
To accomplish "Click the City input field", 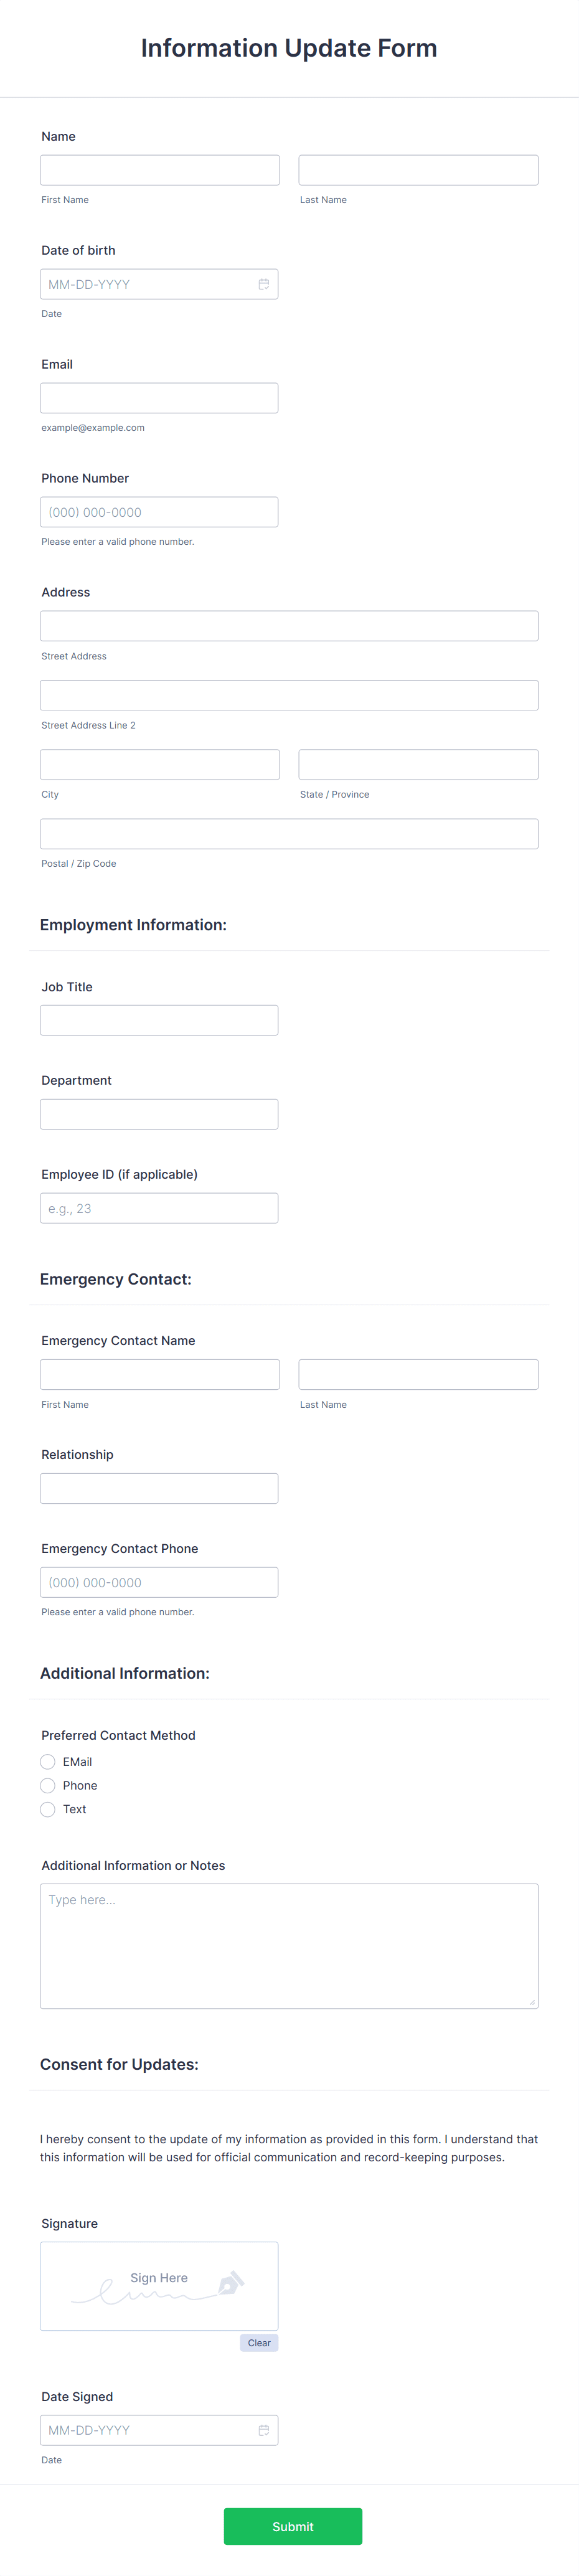I will 159,763.
